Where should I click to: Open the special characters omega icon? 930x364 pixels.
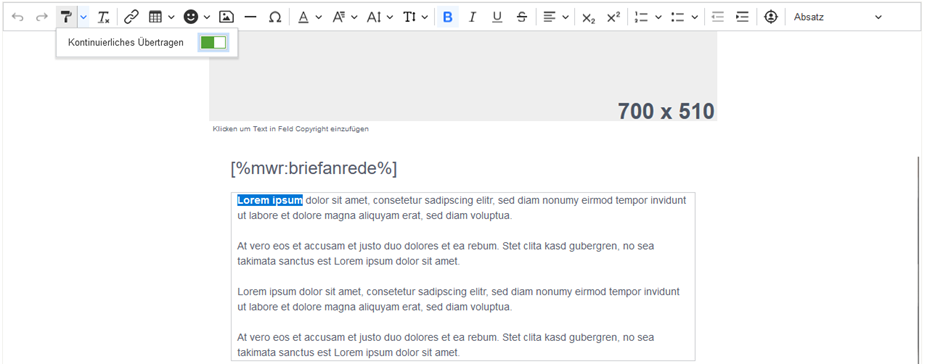(x=275, y=17)
